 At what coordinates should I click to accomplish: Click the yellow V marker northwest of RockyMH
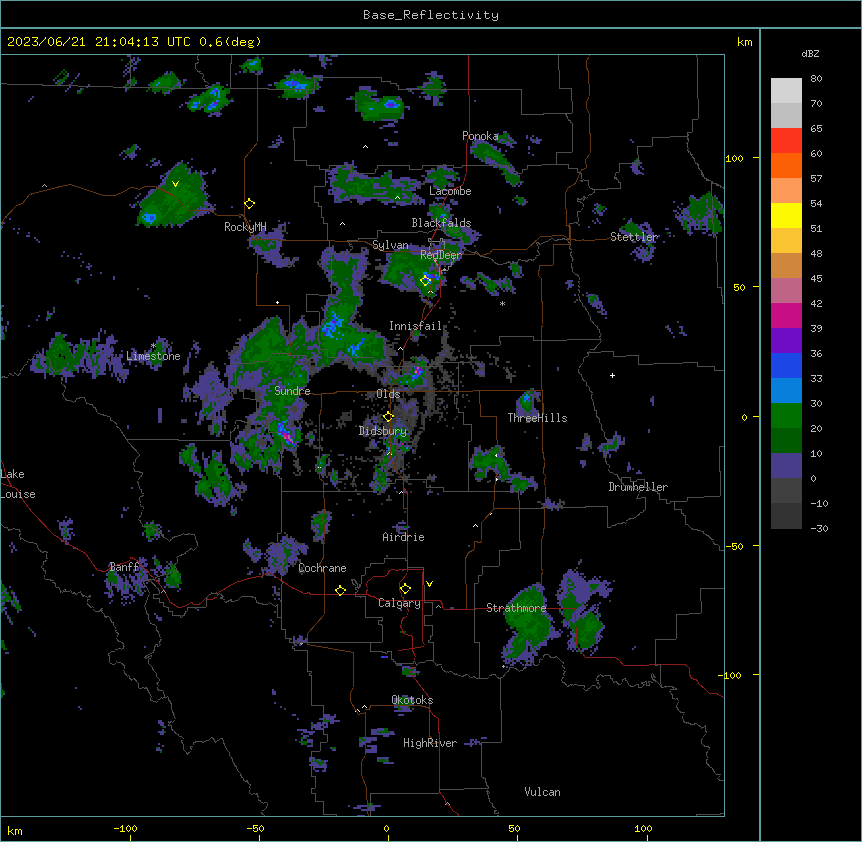175,184
